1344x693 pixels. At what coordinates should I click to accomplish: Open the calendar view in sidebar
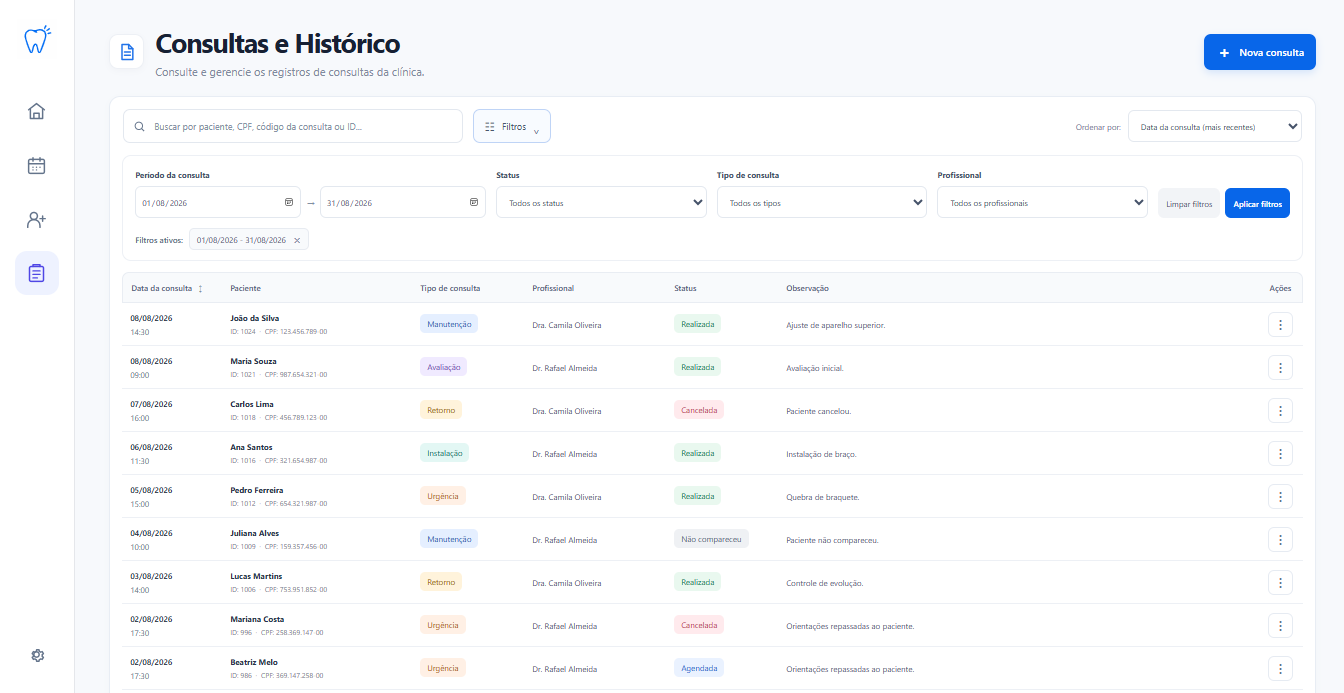pyautogui.click(x=37, y=166)
